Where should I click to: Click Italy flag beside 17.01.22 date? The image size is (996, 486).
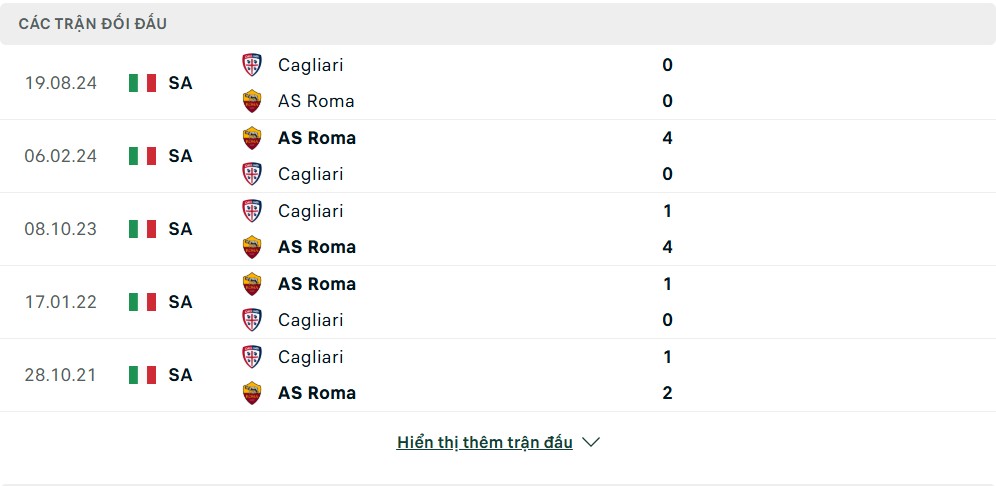pyautogui.click(x=142, y=302)
